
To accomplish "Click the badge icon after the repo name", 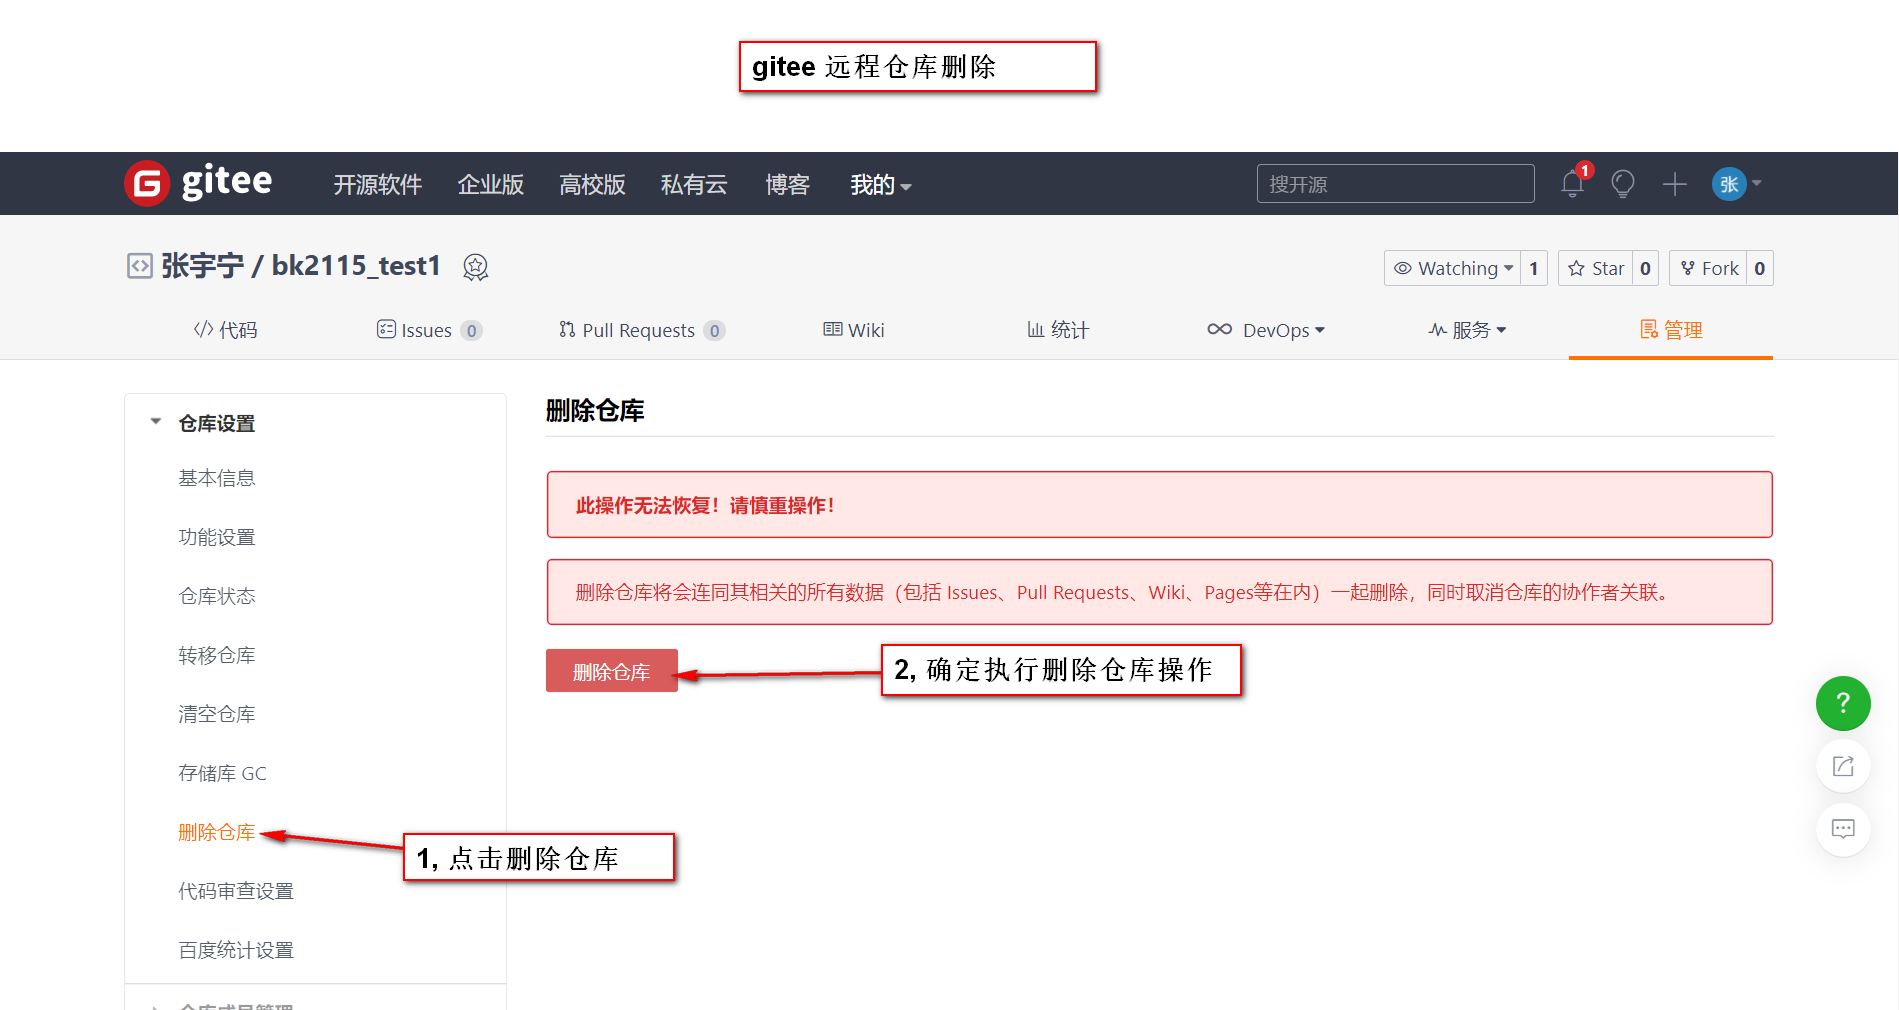I will (475, 267).
